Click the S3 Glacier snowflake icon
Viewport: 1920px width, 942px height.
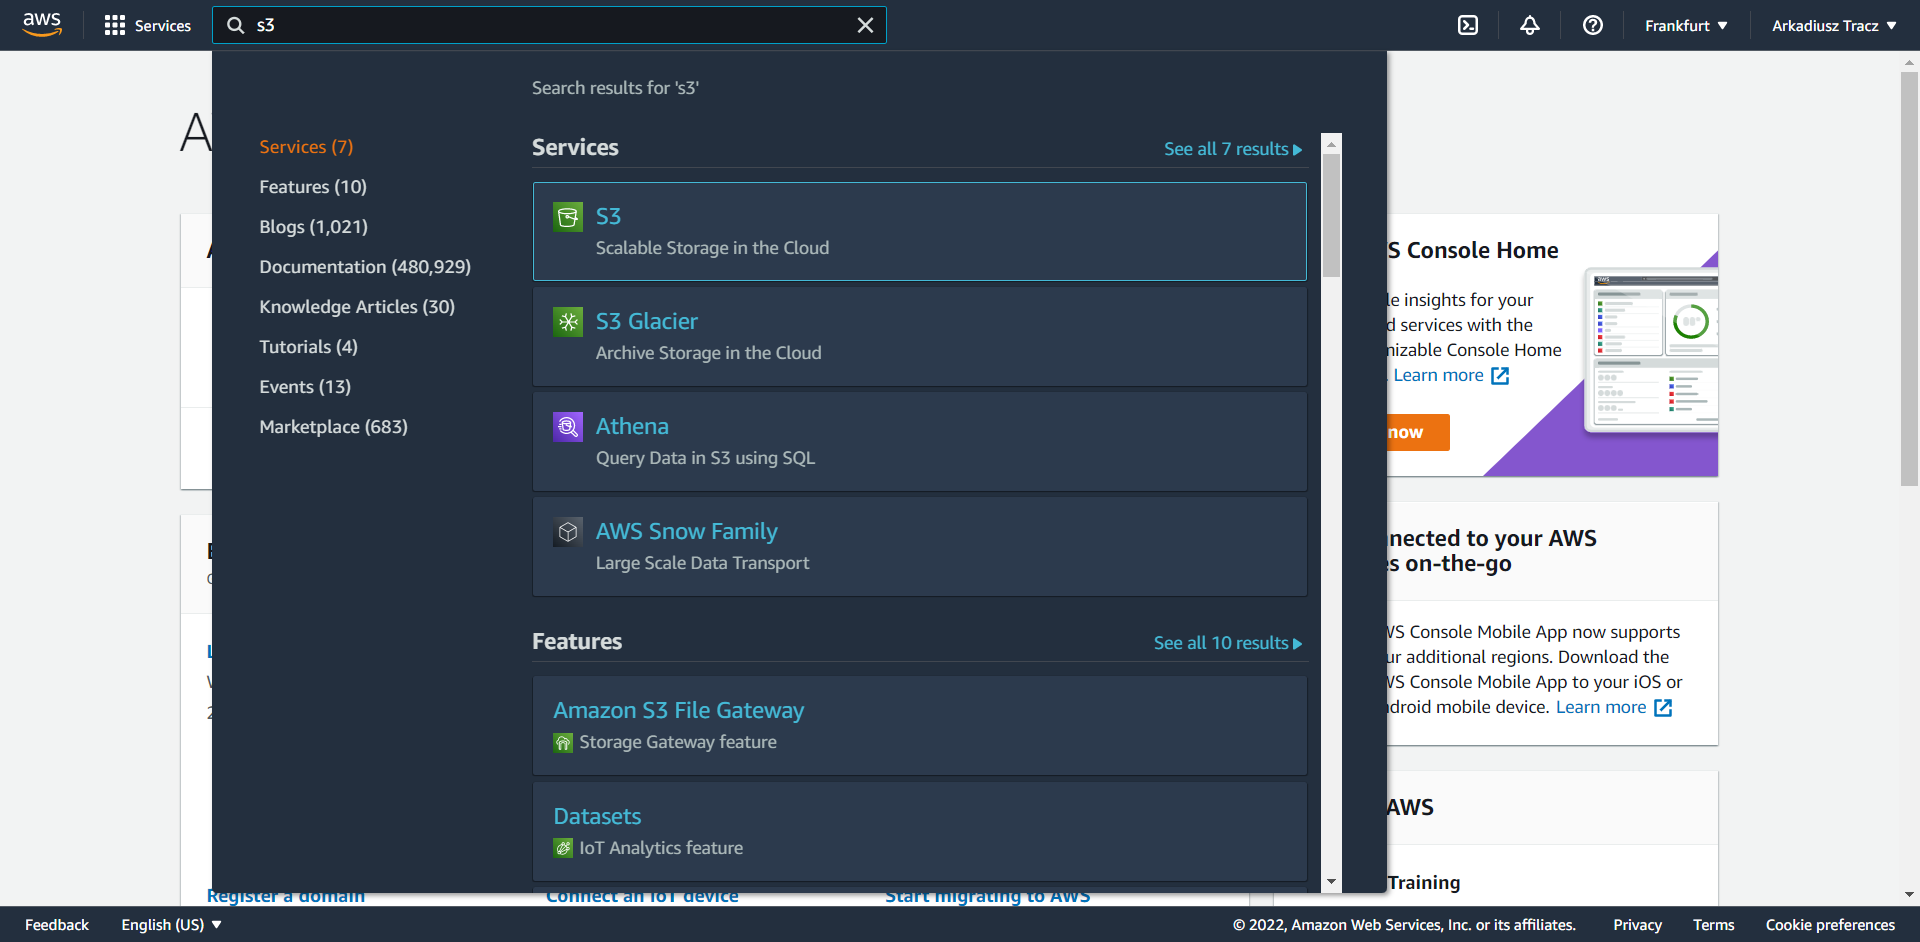coord(568,322)
